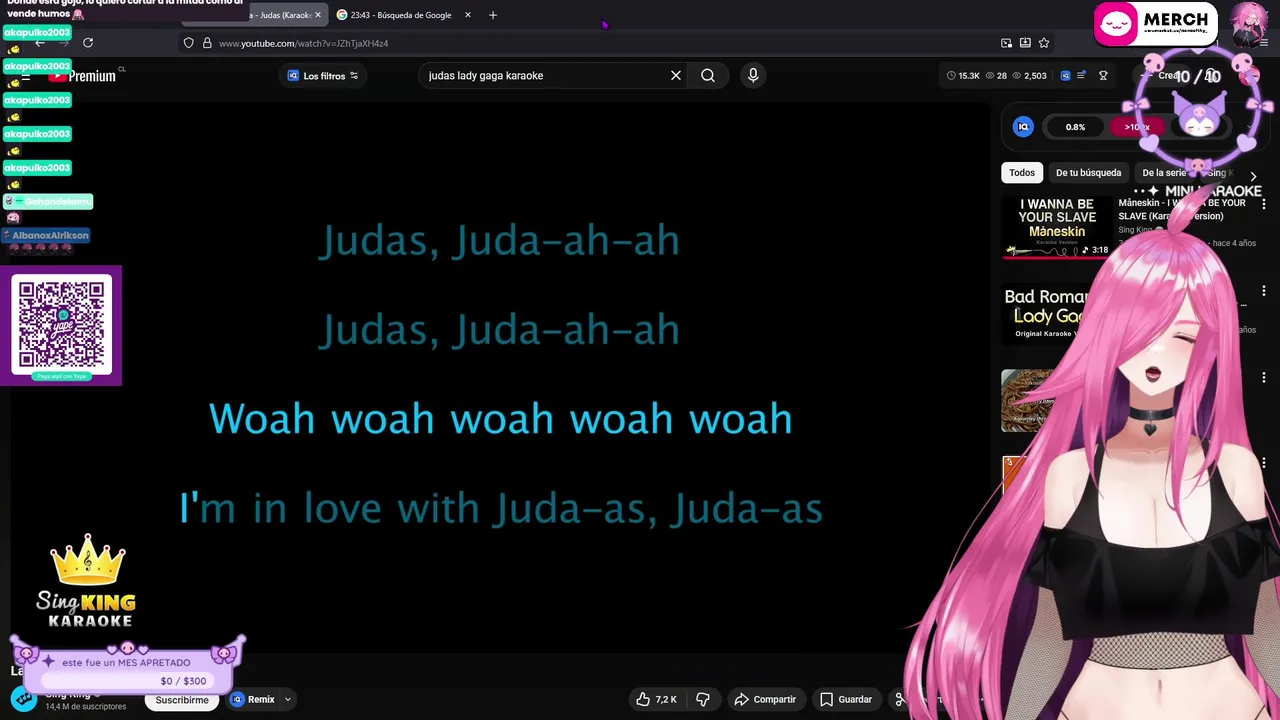
Task: Click the picture-in-picture icon in address bar
Action: [x=1006, y=43]
